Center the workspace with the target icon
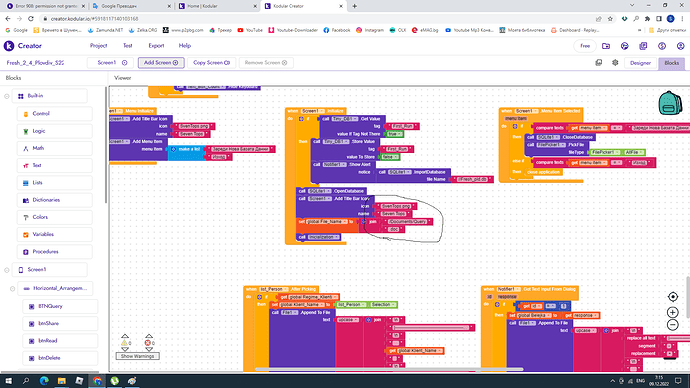This screenshot has height=388, width=690. click(x=672, y=297)
